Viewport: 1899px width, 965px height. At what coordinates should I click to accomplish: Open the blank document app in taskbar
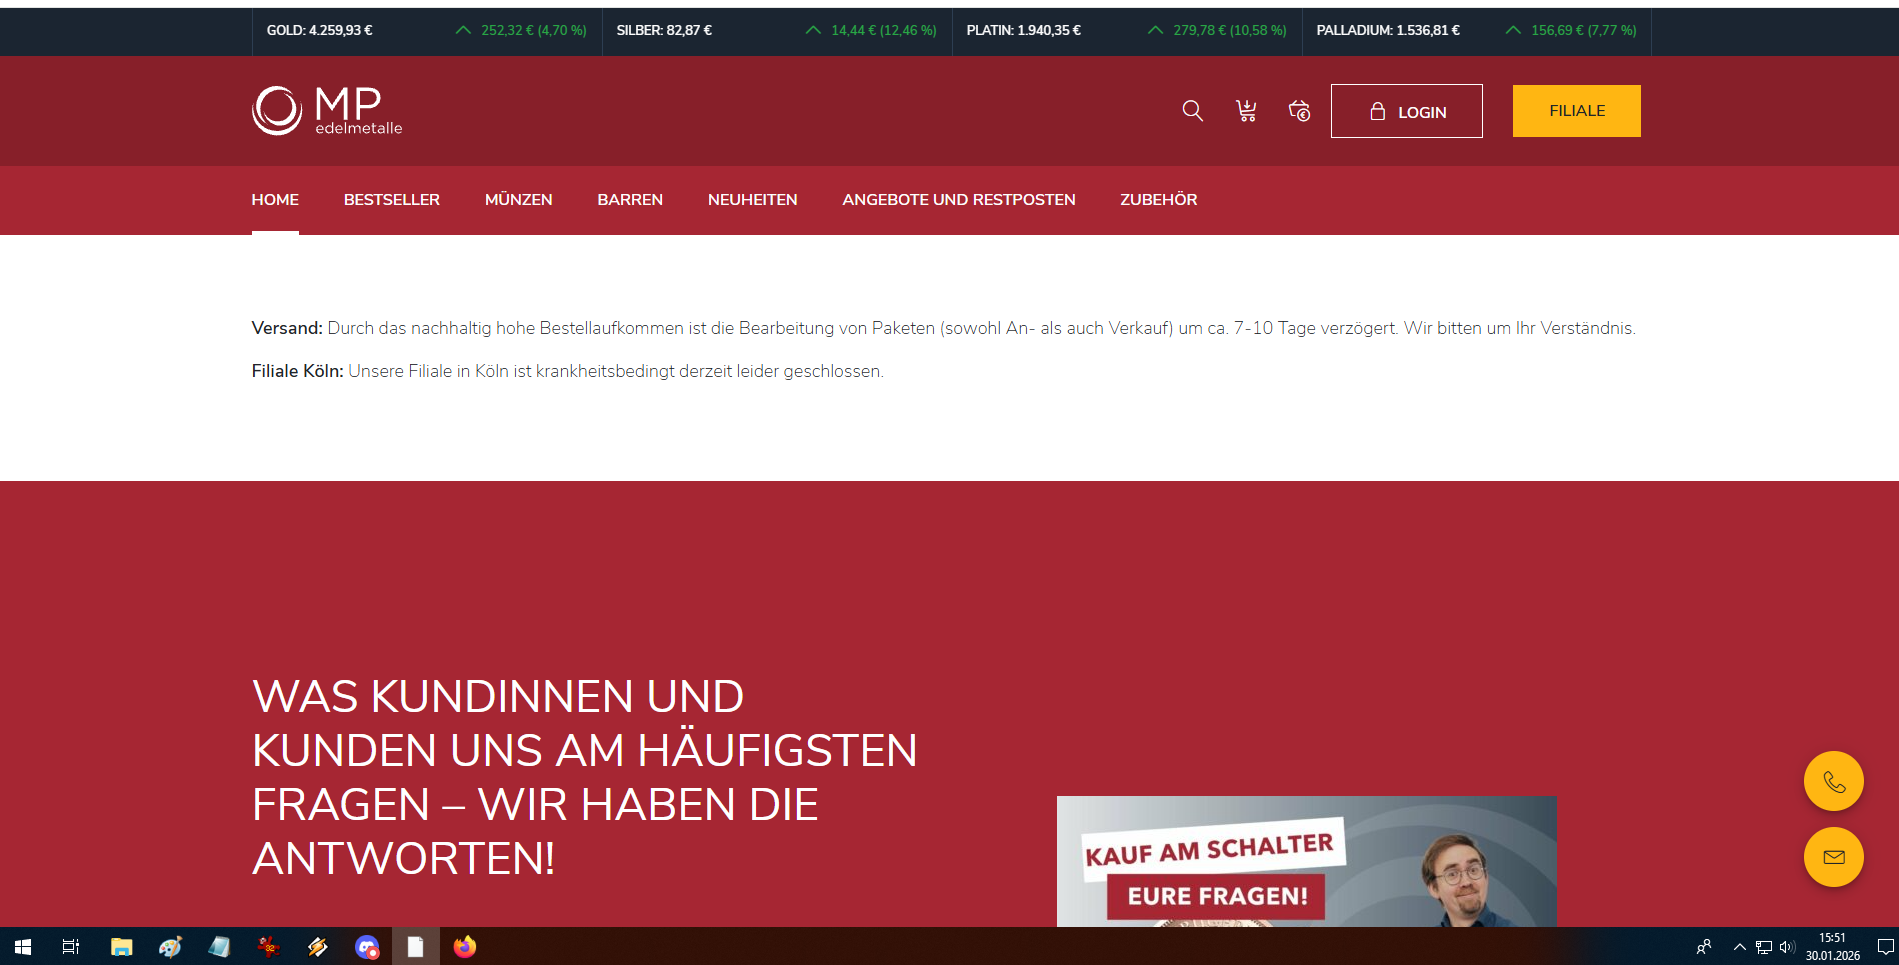[x=415, y=946]
